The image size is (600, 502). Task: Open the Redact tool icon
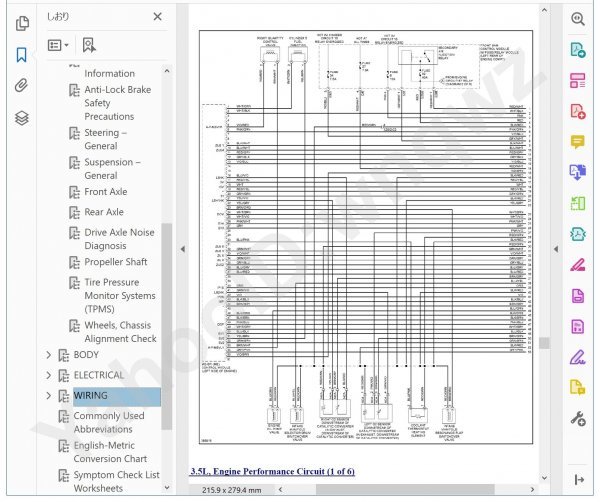tap(577, 265)
